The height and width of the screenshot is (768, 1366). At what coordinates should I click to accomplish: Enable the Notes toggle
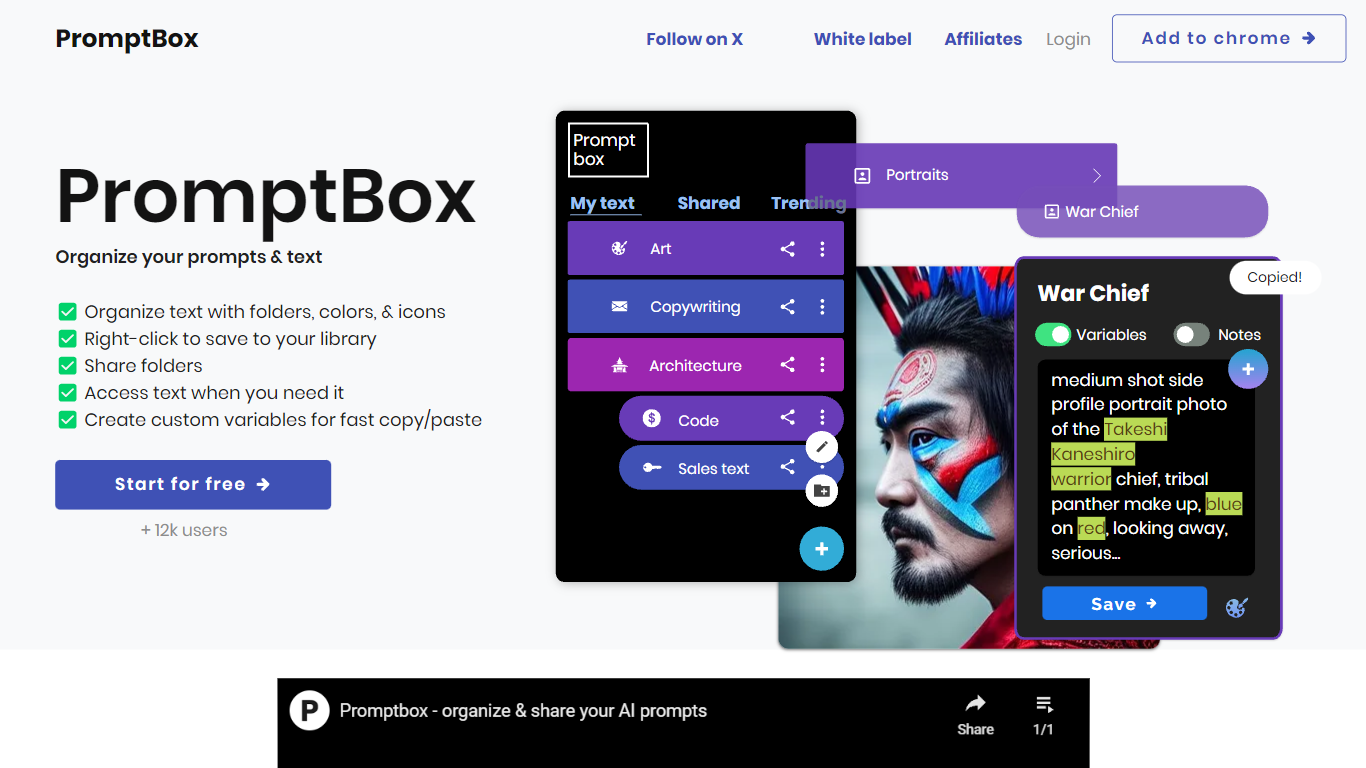tap(1191, 335)
